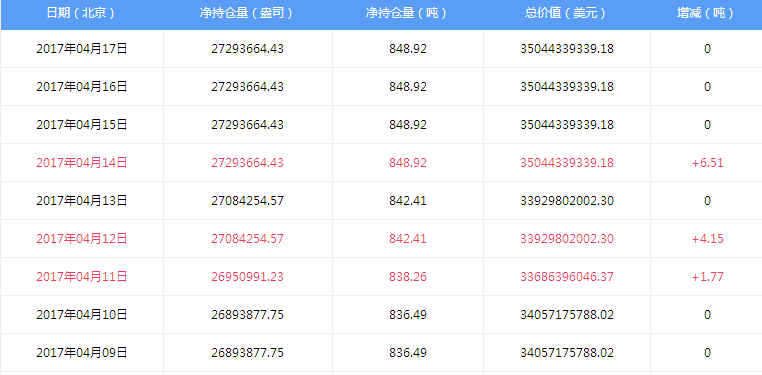Image resolution: width=762 pixels, height=375 pixels.
Task: Click the 净持仓量（吨）column header
Action: (407, 14)
